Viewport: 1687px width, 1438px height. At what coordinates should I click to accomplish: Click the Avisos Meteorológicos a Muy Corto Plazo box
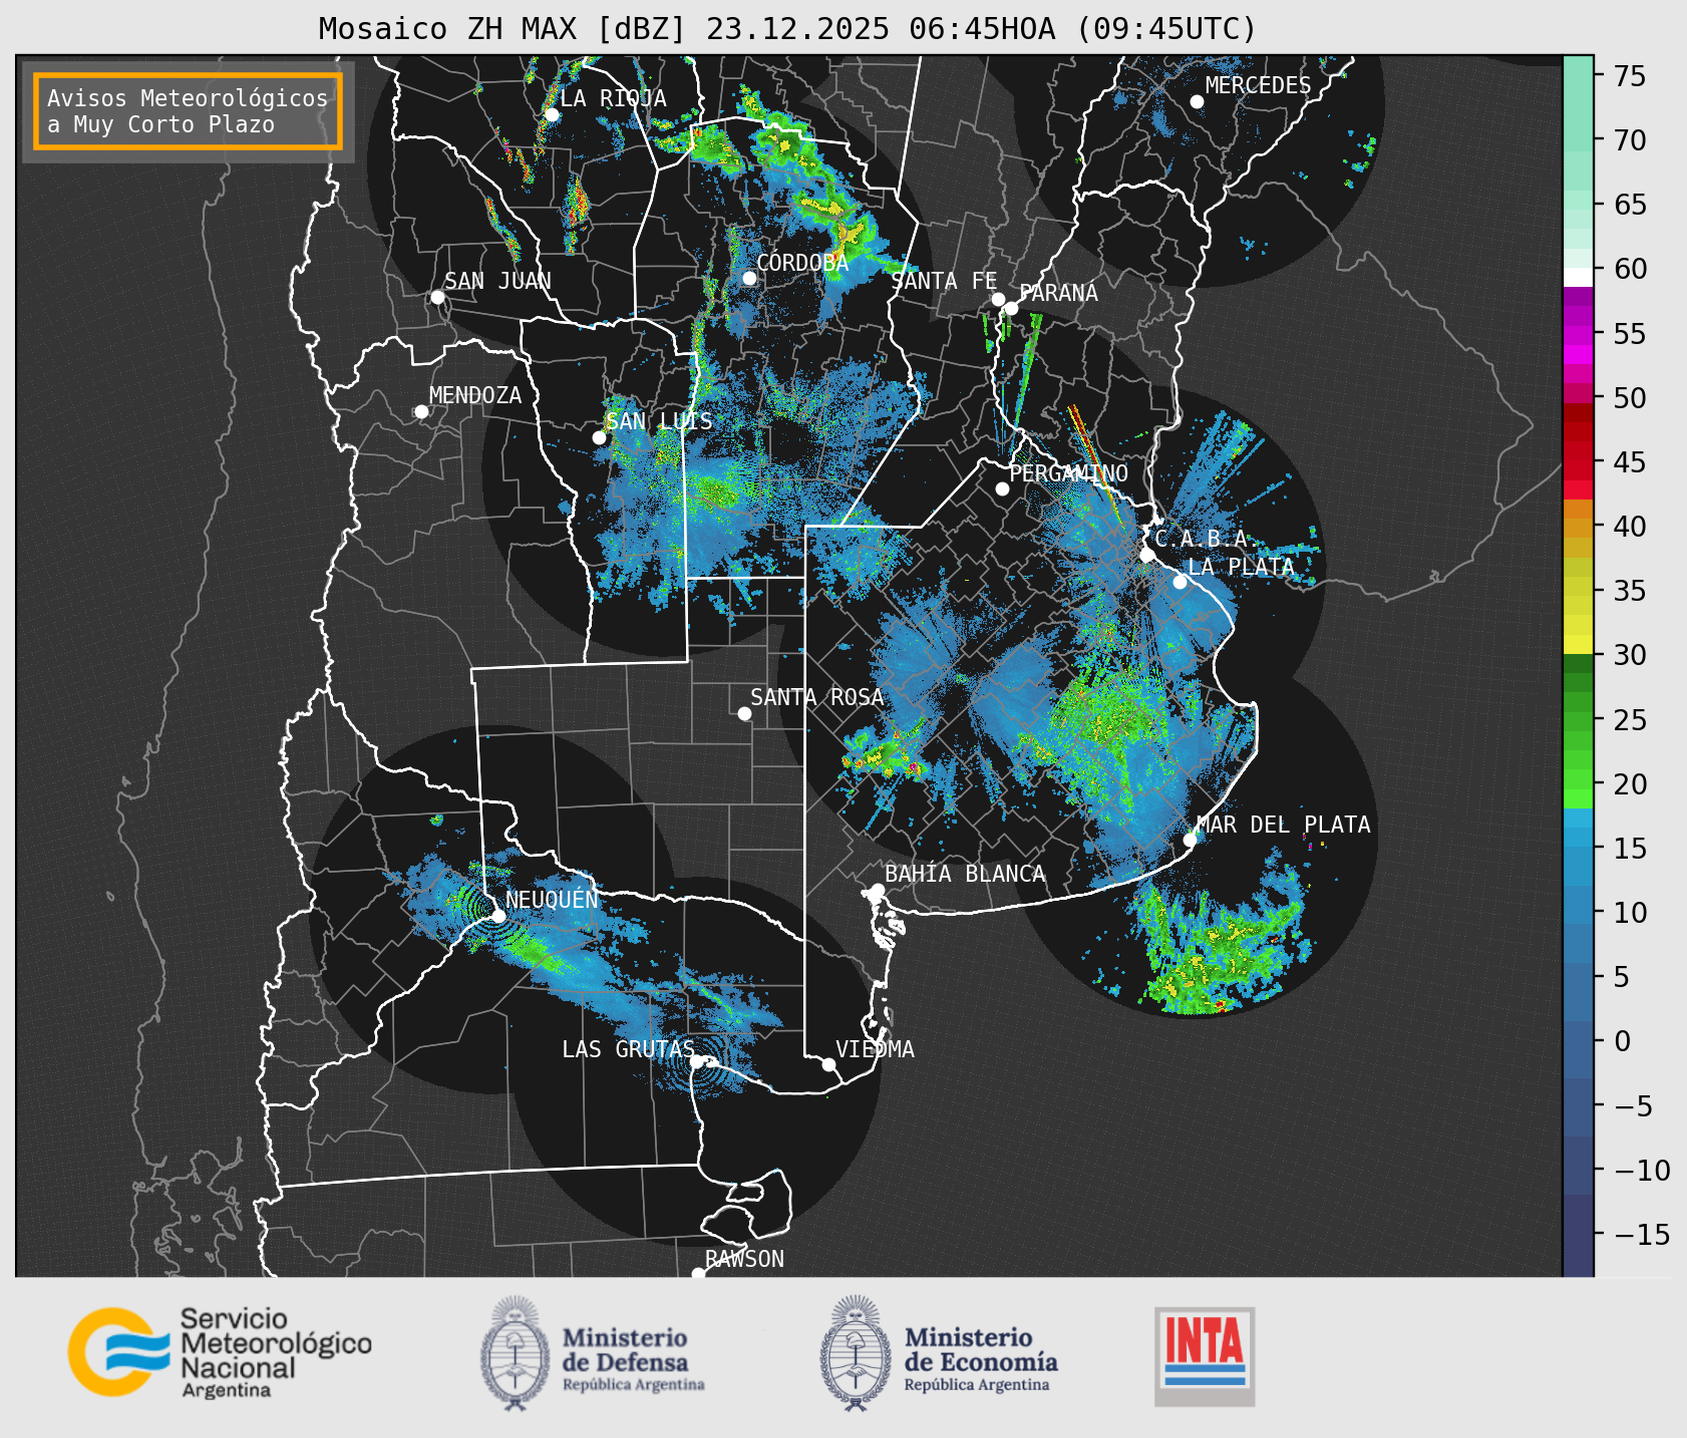[188, 111]
